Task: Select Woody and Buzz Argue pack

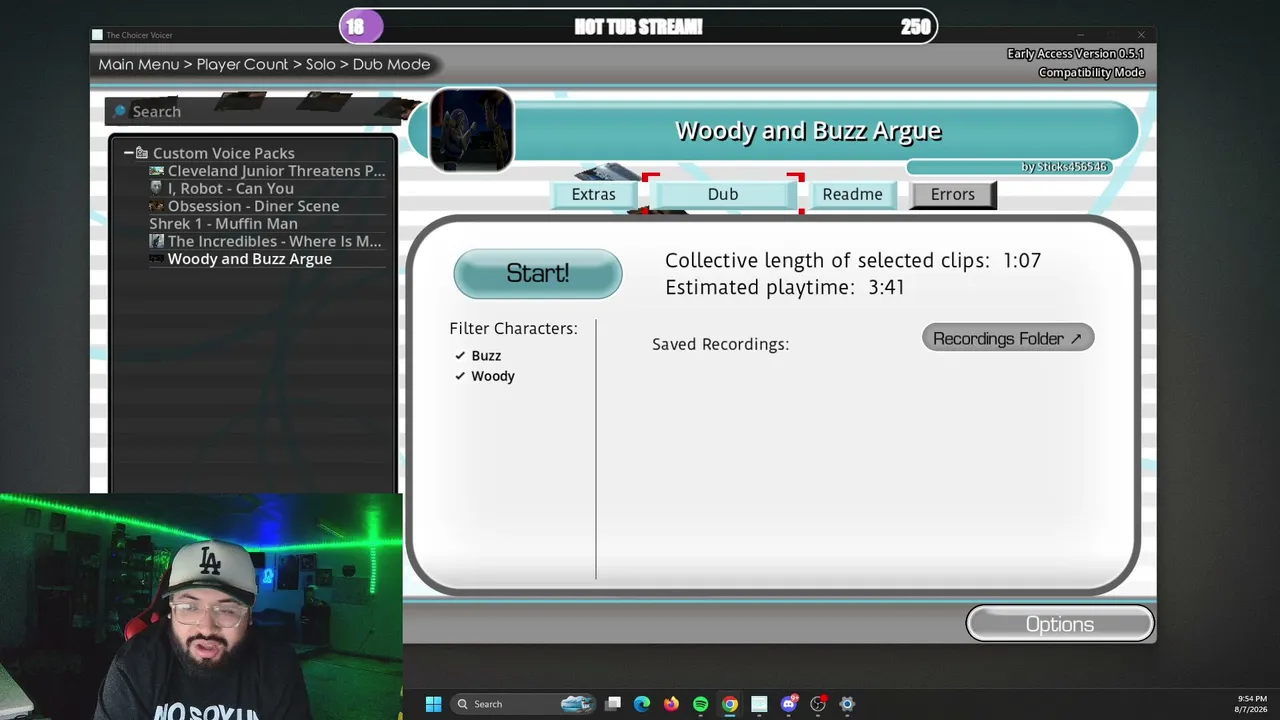Action: [x=267, y=259]
